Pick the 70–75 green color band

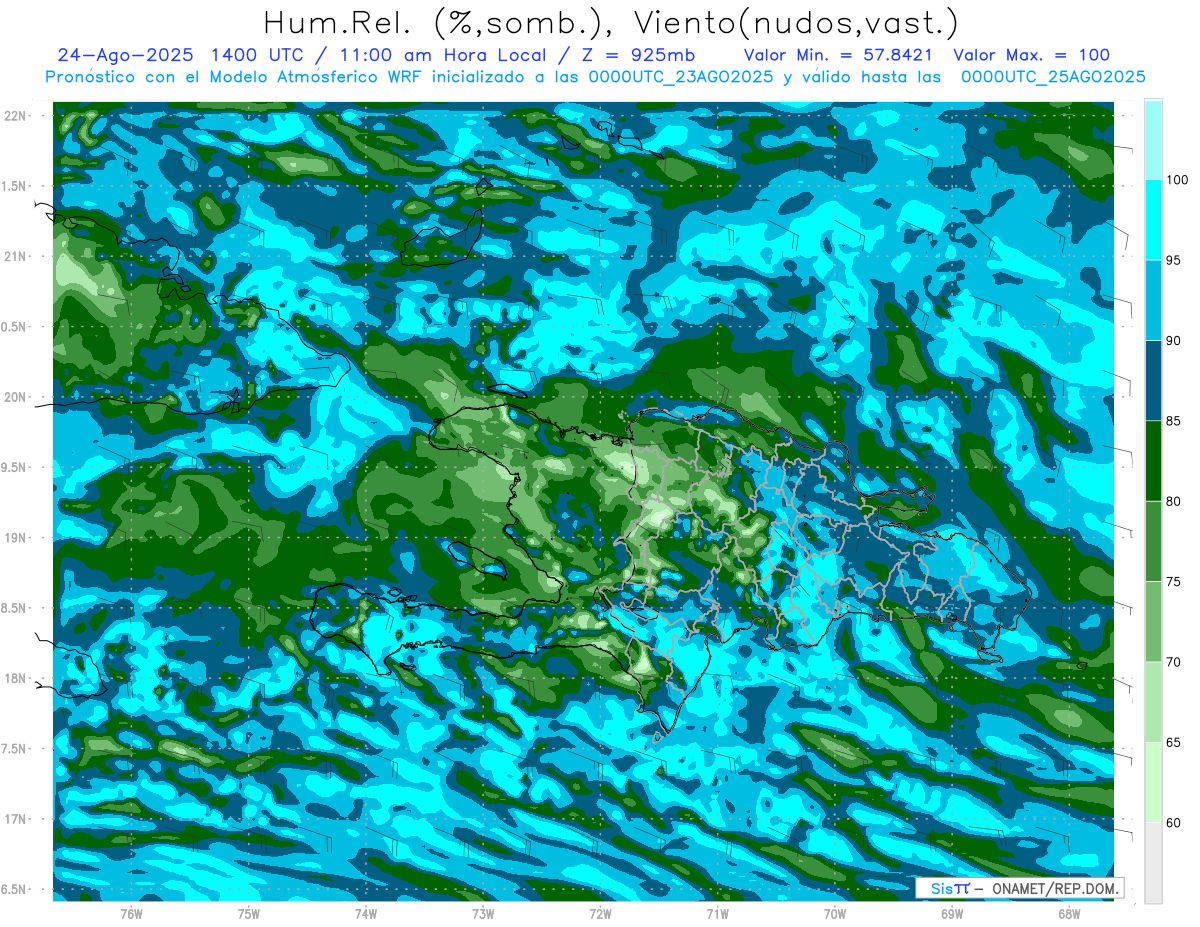(1153, 621)
